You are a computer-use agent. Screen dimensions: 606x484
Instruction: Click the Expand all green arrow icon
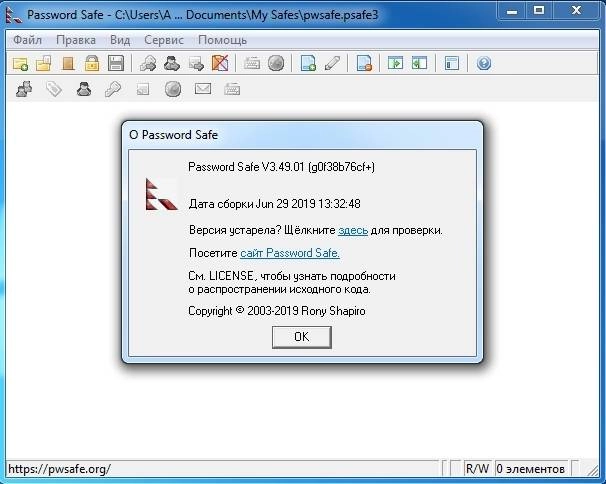coord(395,63)
